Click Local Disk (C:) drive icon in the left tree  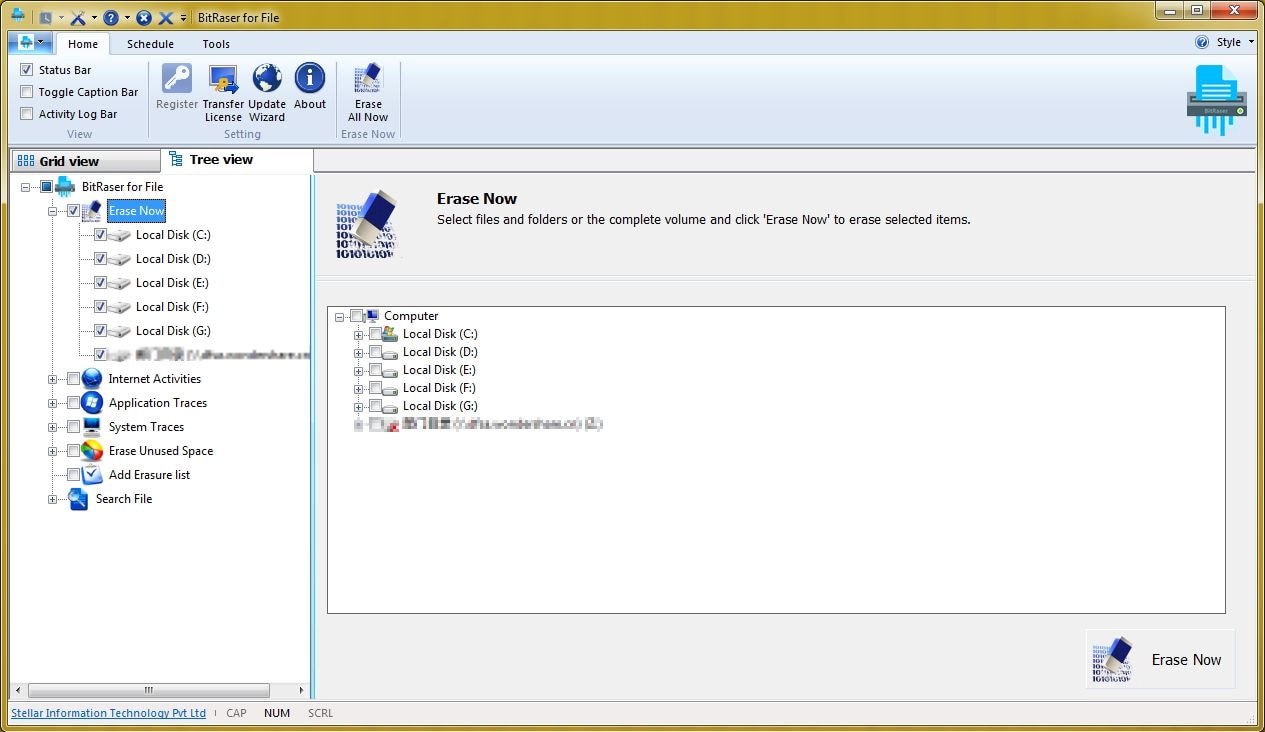tap(119, 235)
